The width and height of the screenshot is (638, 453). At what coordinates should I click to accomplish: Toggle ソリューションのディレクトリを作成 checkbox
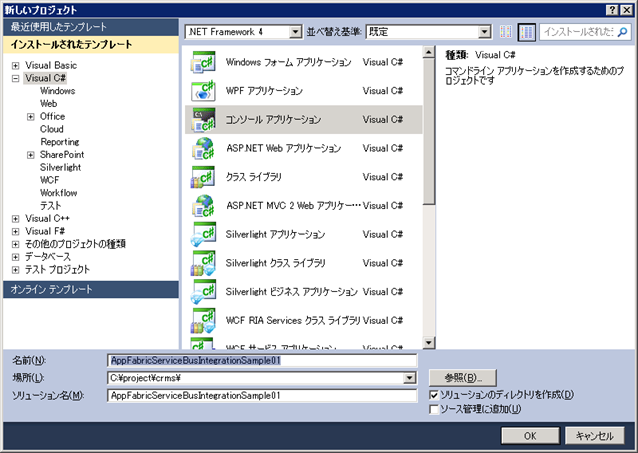tap(434, 395)
